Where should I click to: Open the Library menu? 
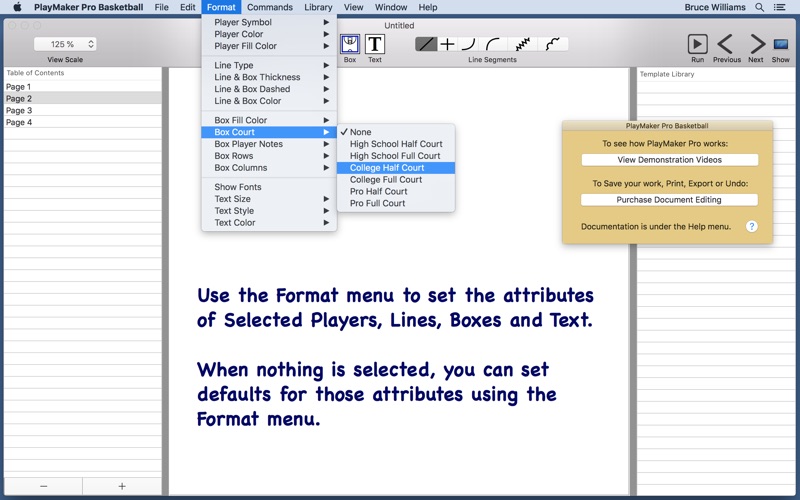click(318, 7)
